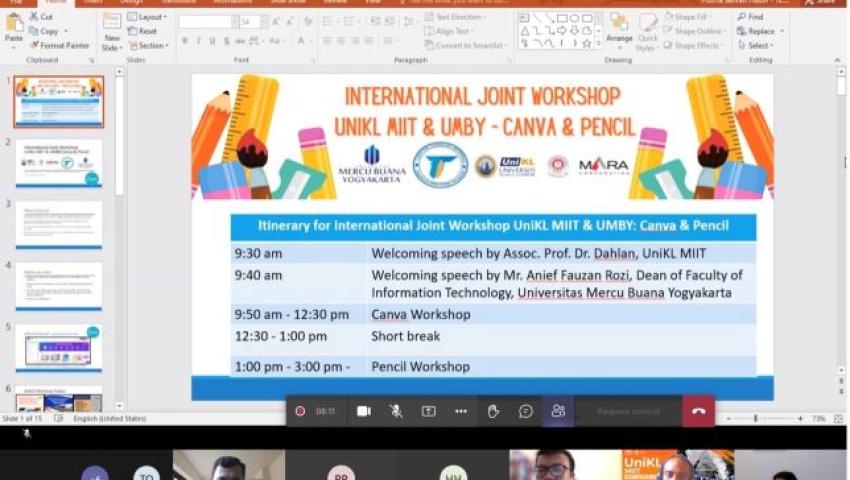Open more actions ellipsis in meeting bar

tap(461, 411)
